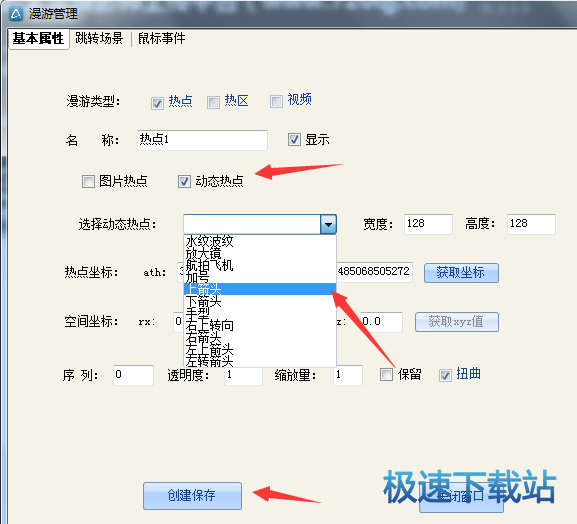577x524 pixels.
Task: Pick 右上转向 in the dropdown list
Action: pos(260,325)
